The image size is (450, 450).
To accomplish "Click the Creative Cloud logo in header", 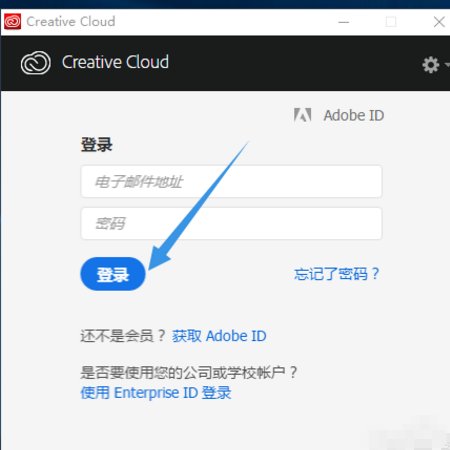I will [x=36, y=63].
